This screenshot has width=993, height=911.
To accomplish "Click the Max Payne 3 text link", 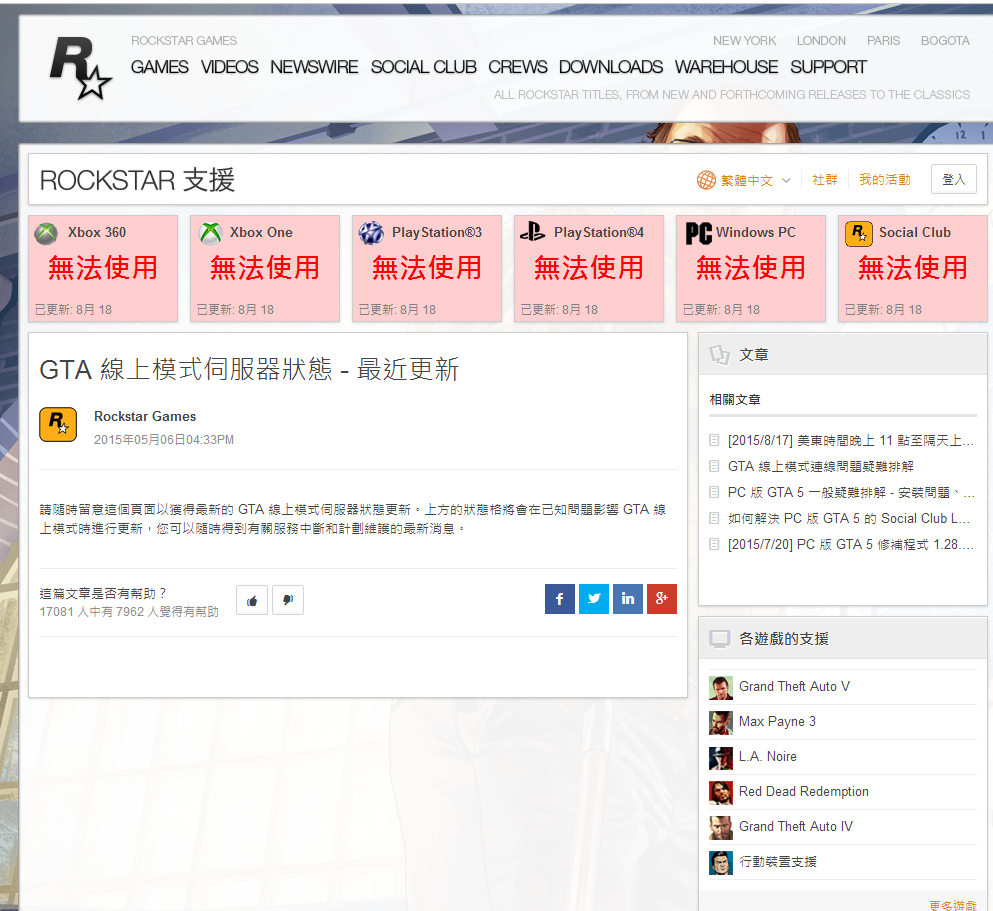I will tap(777, 722).
